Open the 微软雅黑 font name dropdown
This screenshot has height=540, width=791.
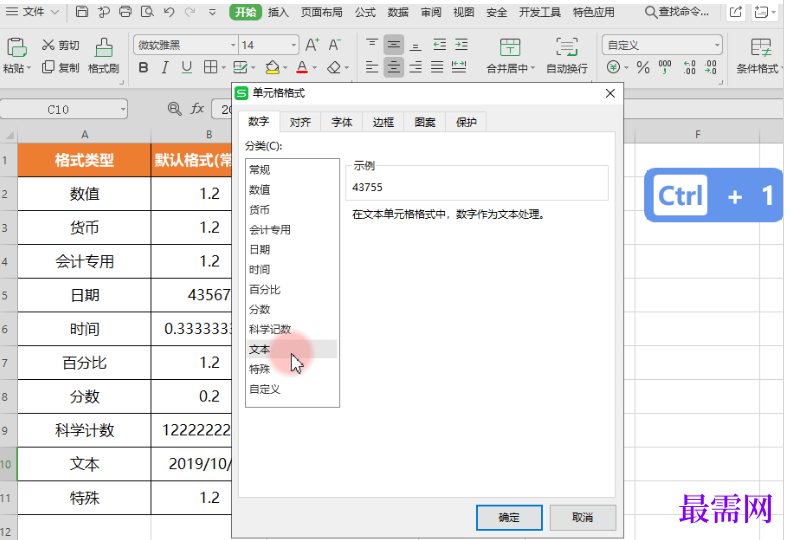click(x=233, y=45)
